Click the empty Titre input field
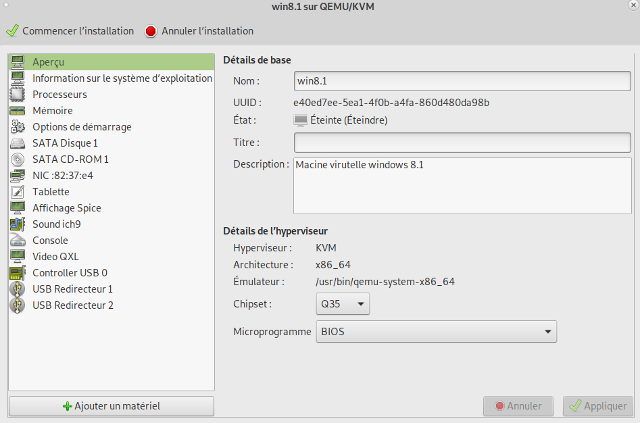Screen dimensions: 640x423 [462, 142]
